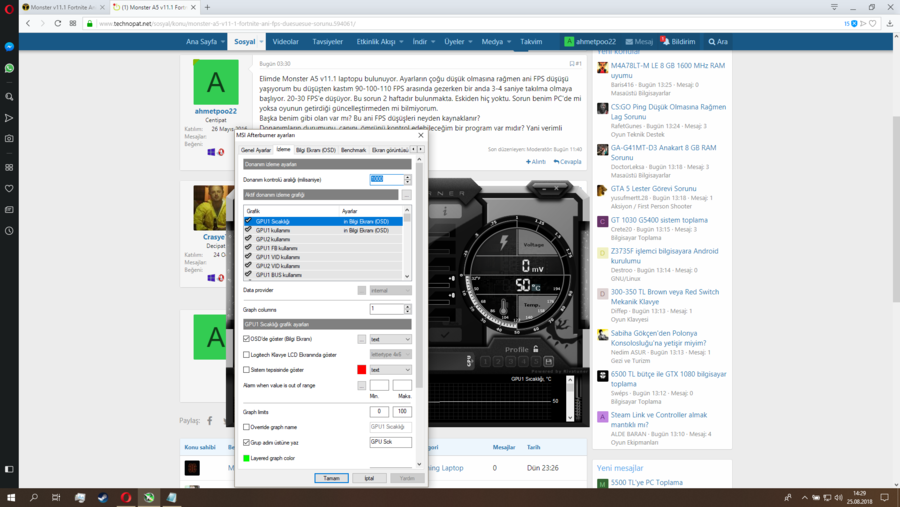Toggle GPU1 FB kullanımı graph checkmark
This screenshot has height=507, width=900.
(x=248, y=248)
